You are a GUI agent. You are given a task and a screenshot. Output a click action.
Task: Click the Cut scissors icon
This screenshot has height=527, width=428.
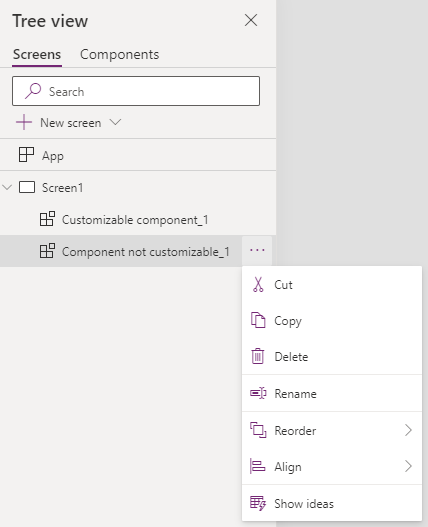pos(258,285)
